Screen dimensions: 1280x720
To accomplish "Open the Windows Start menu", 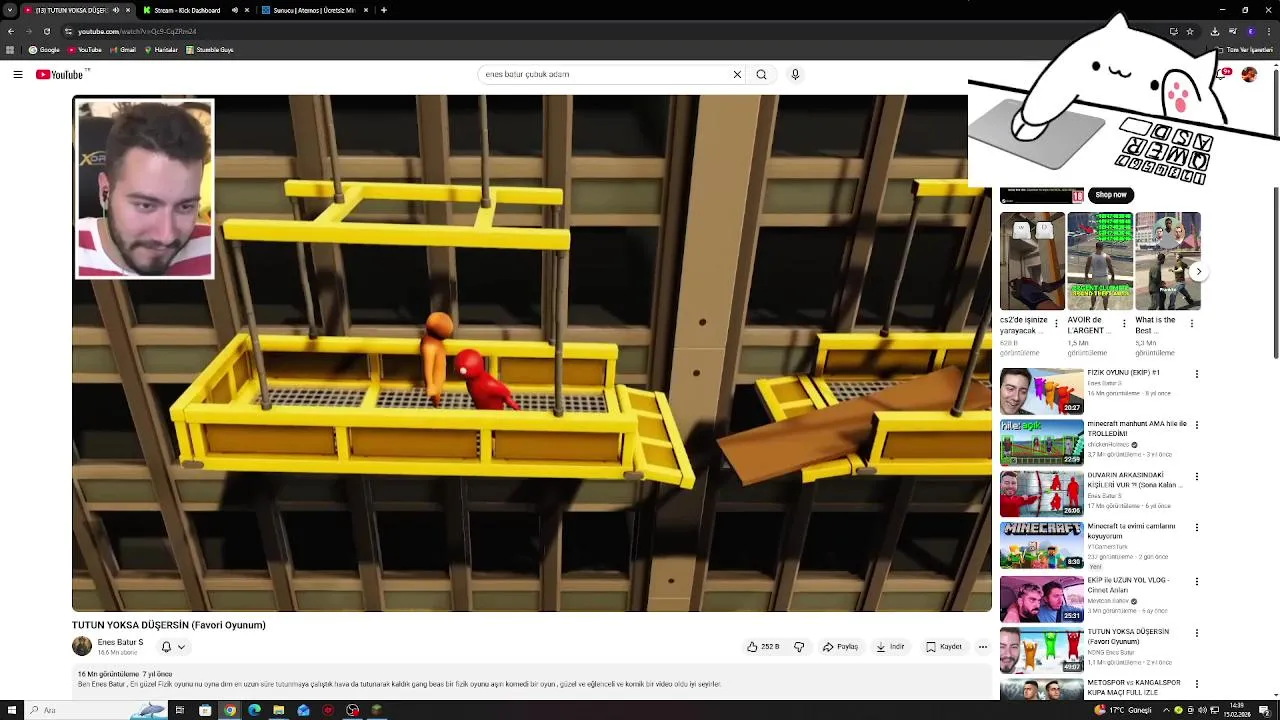I will (x=10, y=710).
